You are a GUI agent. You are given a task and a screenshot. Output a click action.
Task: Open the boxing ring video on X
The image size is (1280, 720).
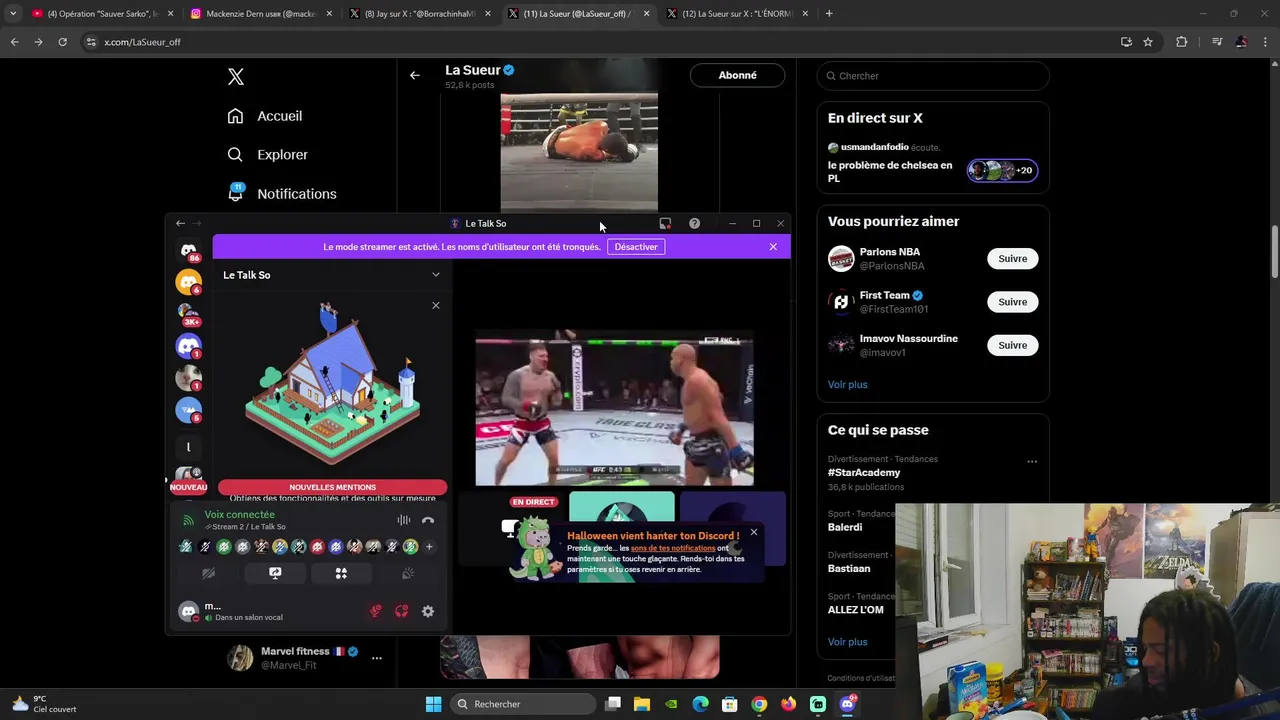tap(579, 151)
